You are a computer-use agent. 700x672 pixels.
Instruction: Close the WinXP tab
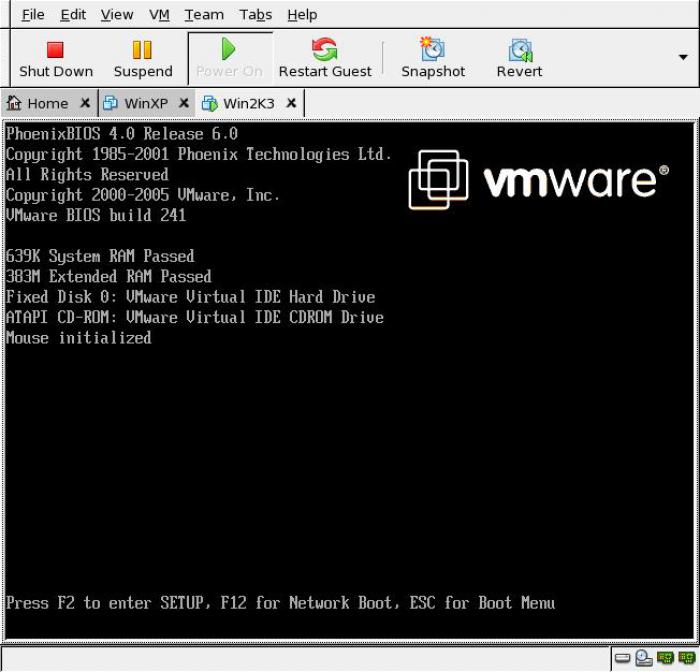183,103
